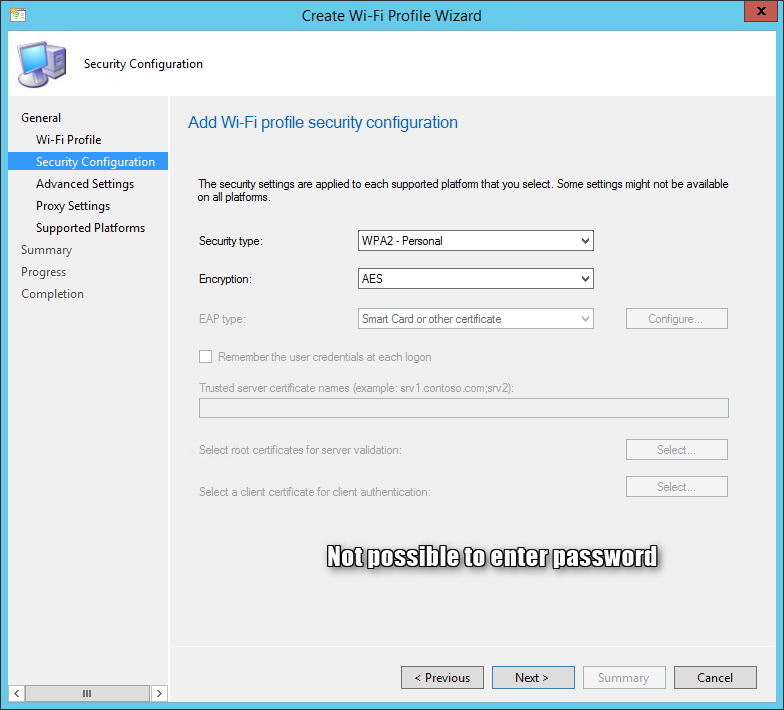Click the wizard icon in title bar
Viewport: 784px width, 710px height.
pyautogui.click(x=17, y=15)
